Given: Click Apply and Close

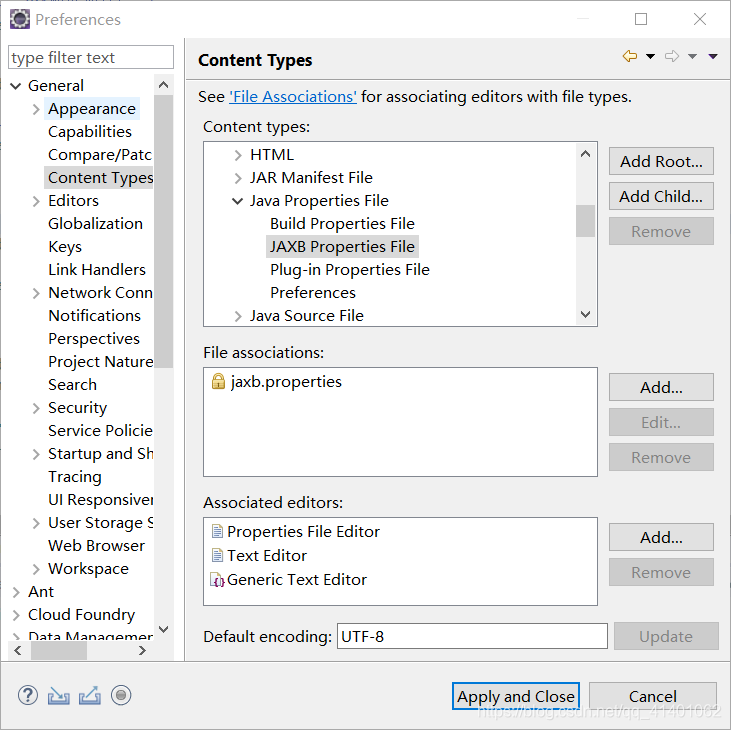Looking at the screenshot, I should coord(516,696).
